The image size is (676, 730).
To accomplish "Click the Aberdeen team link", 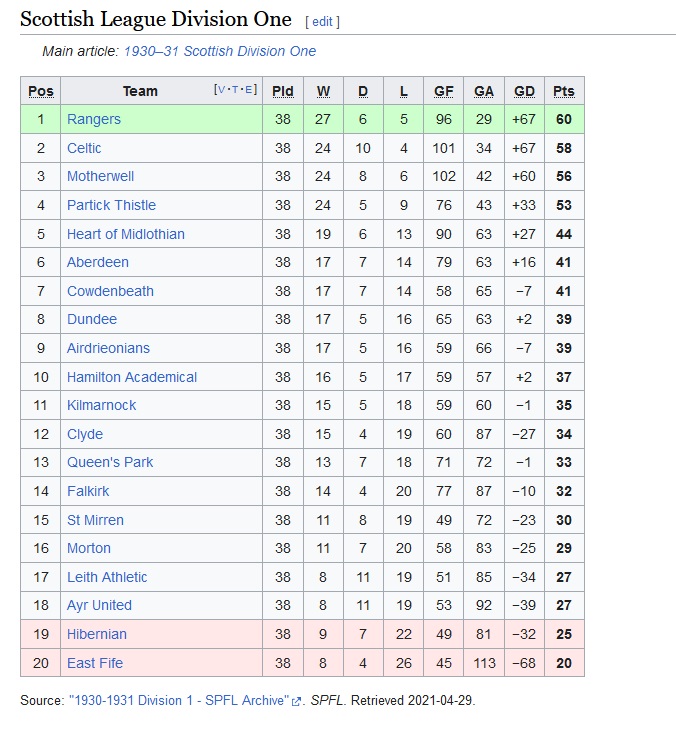I will tap(98, 262).
